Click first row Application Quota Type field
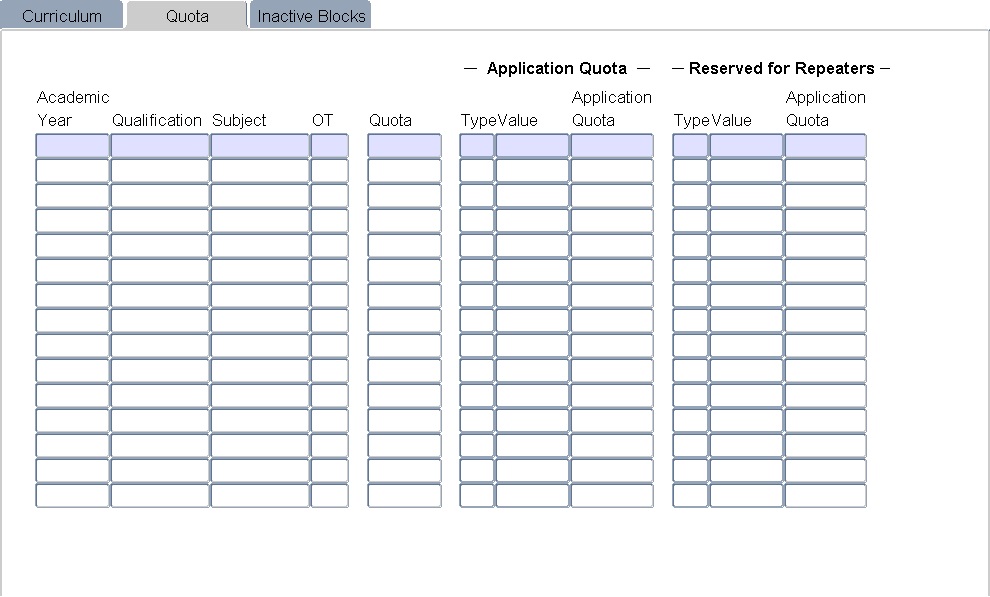This screenshot has height=597, width=990. coord(477,146)
